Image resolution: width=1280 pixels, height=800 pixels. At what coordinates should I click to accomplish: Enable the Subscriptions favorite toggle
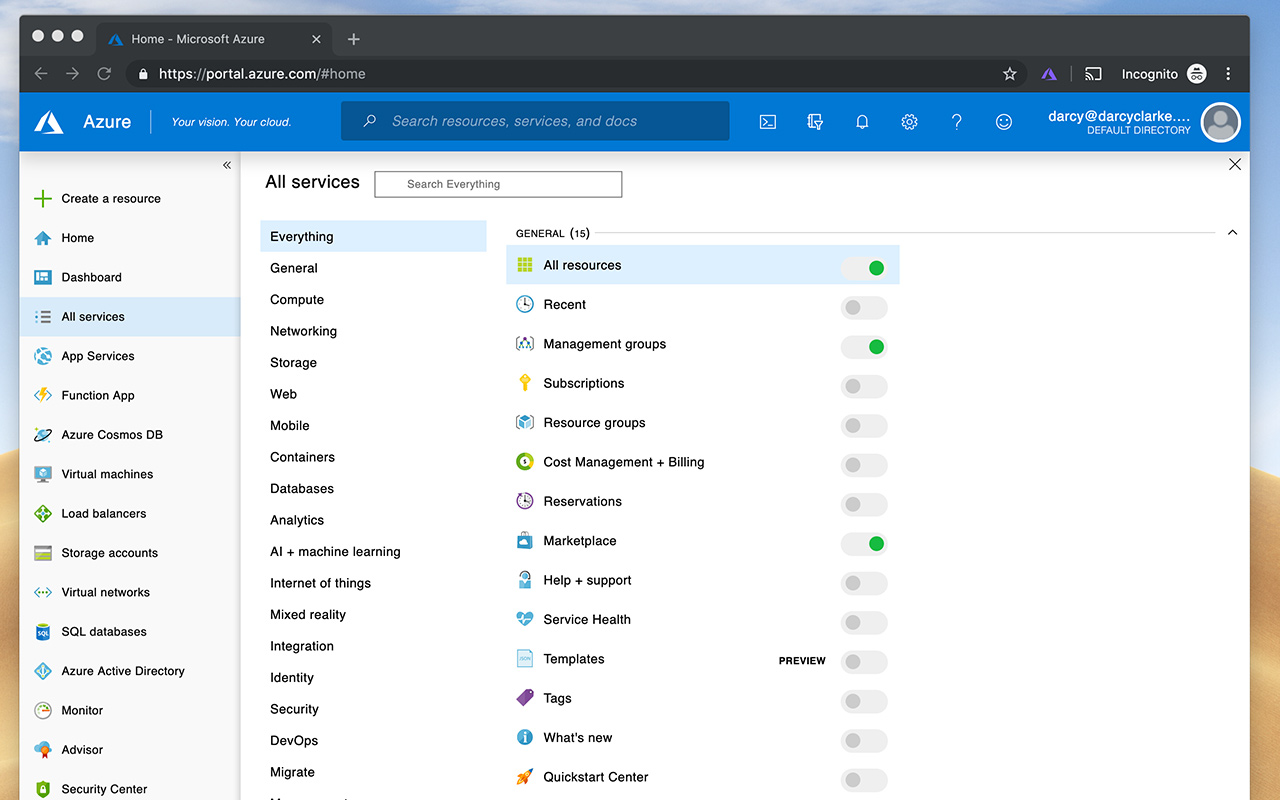click(864, 386)
